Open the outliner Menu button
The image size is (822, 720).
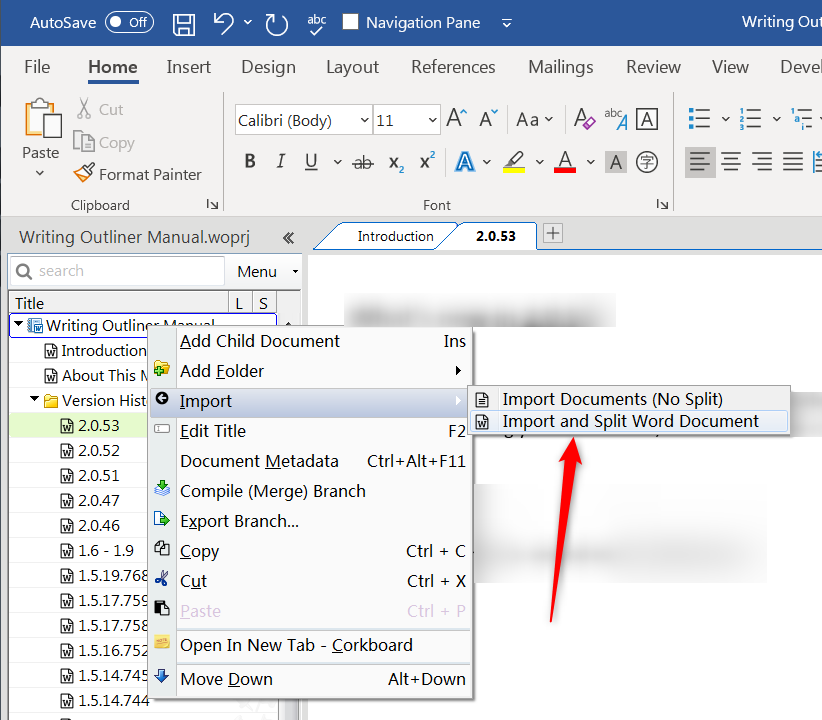[268, 271]
